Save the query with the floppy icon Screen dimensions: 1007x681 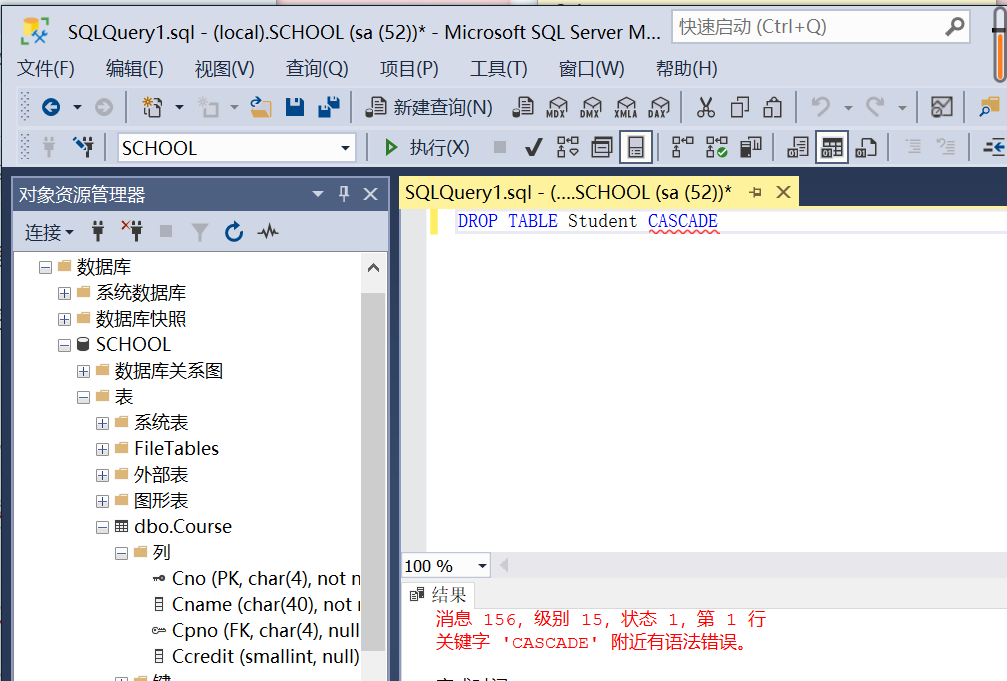(295, 107)
